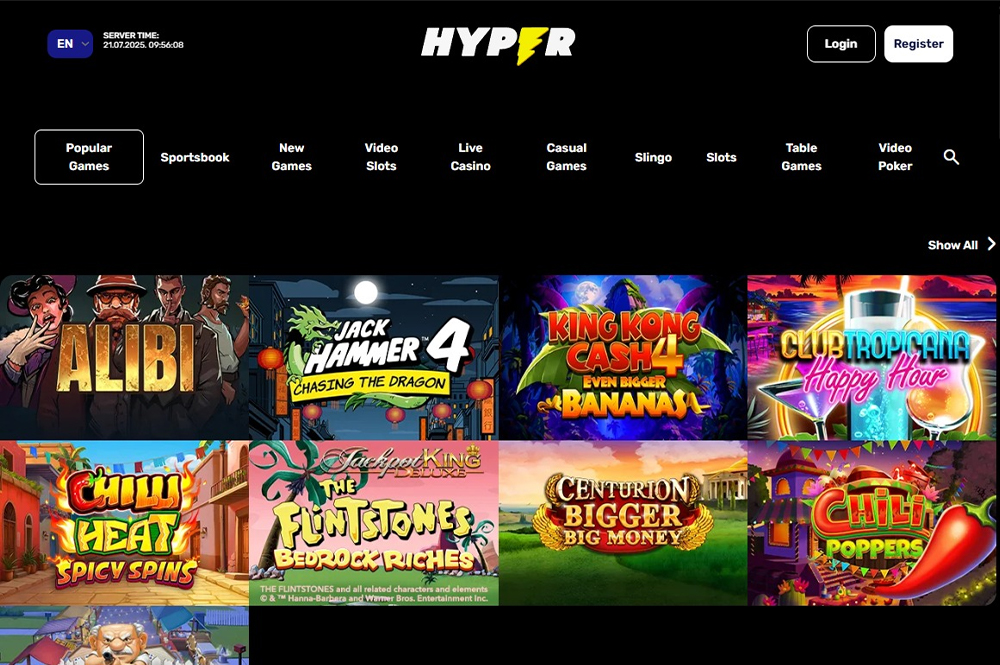
Task: Open The Flintstones Bedrock Riches game
Action: [x=373, y=523]
